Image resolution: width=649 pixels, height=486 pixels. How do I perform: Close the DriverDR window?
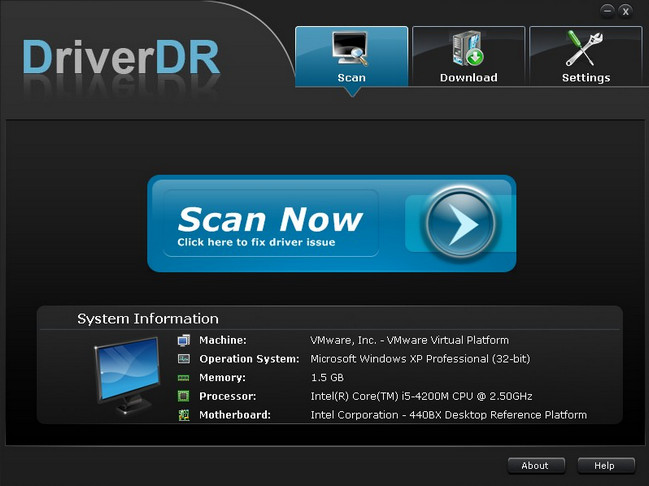[x=626, y=10]
